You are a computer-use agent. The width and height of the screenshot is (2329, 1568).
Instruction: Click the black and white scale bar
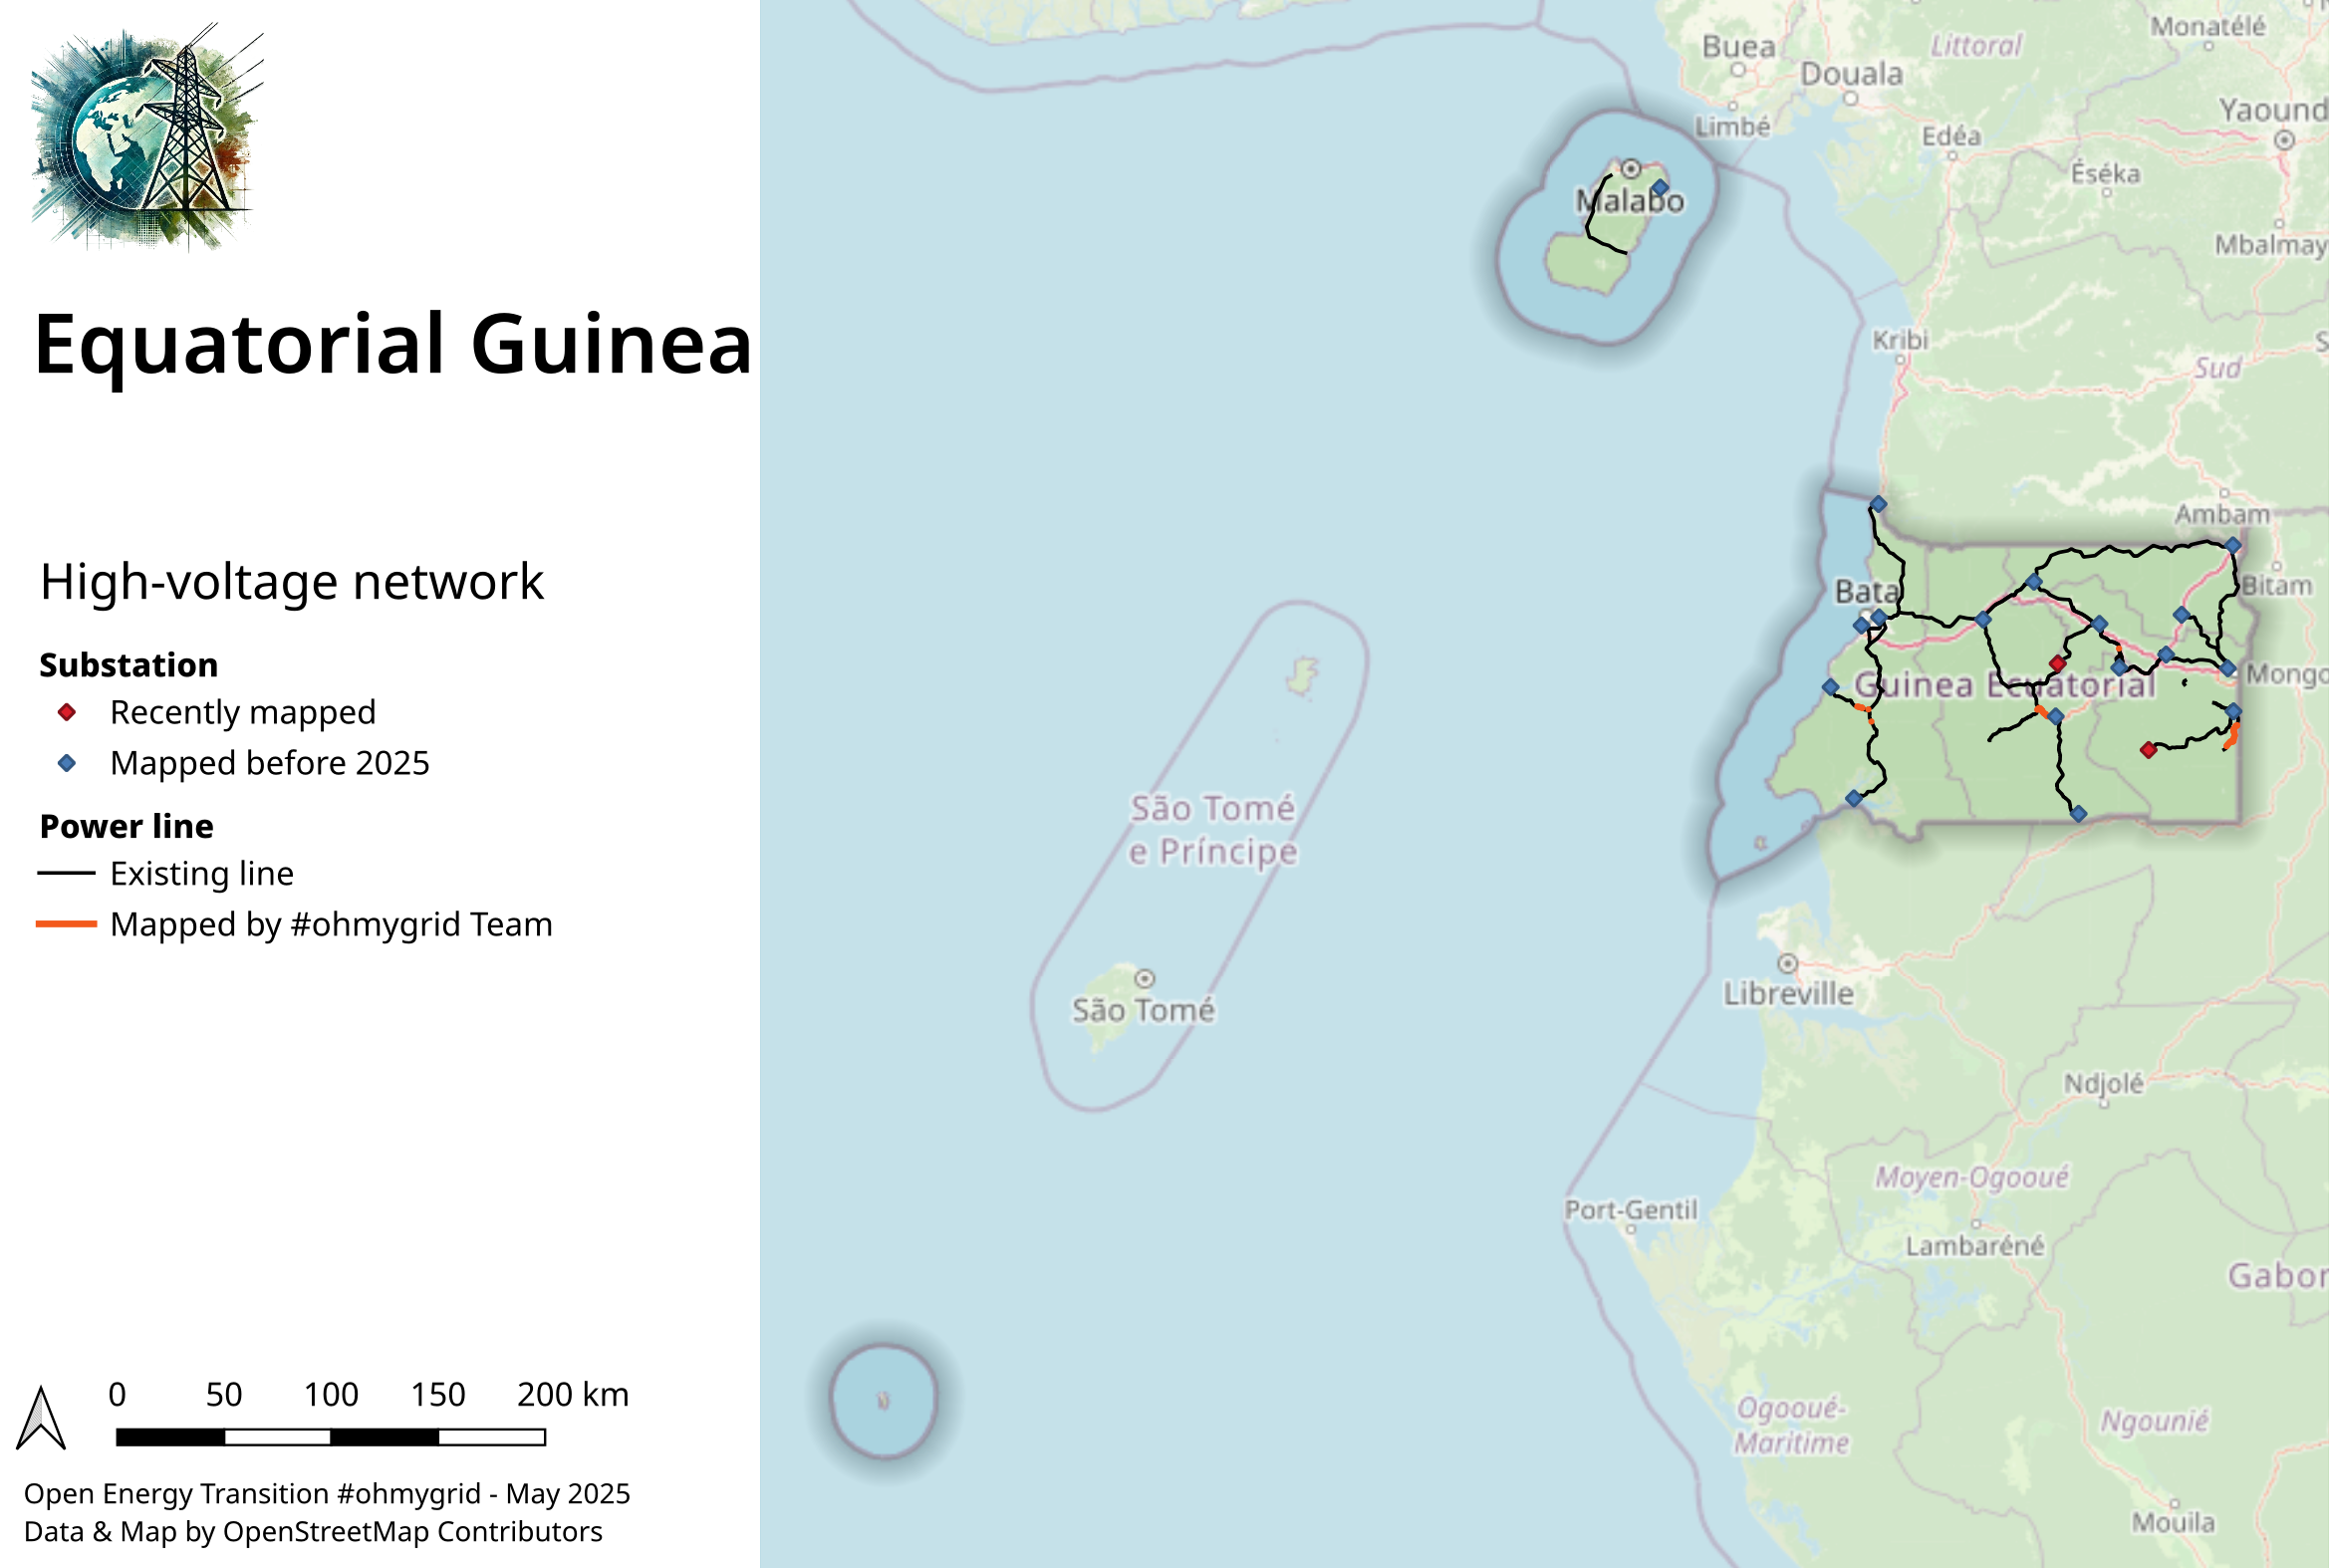pyautogui.click(x=331, y=1437)
